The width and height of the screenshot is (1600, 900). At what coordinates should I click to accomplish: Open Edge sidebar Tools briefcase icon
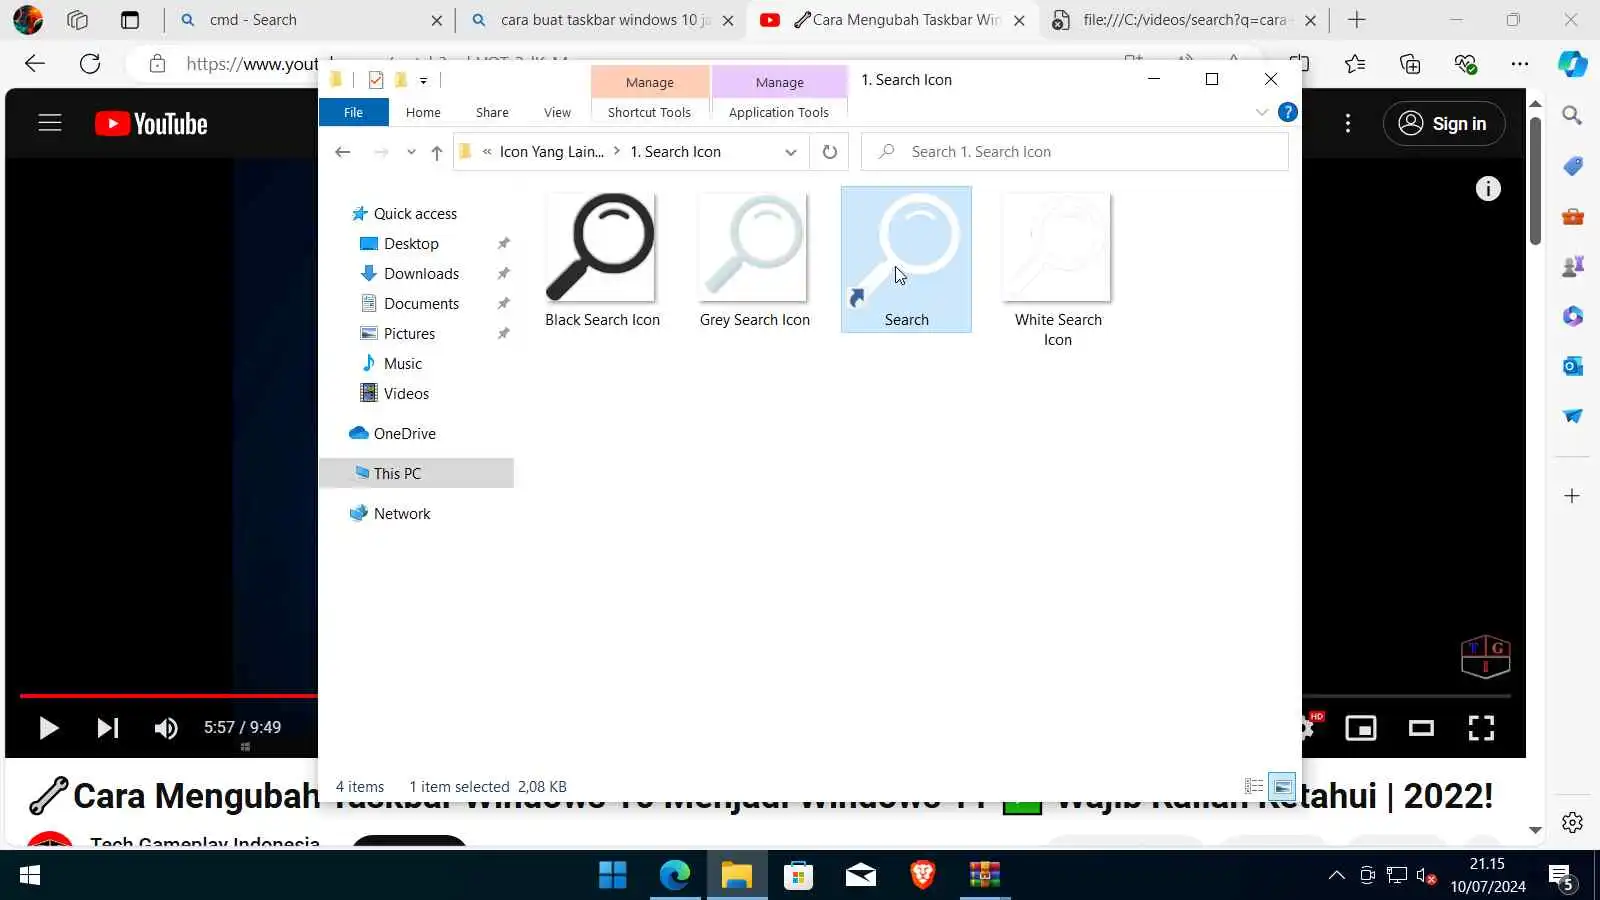coord(1572,216)
